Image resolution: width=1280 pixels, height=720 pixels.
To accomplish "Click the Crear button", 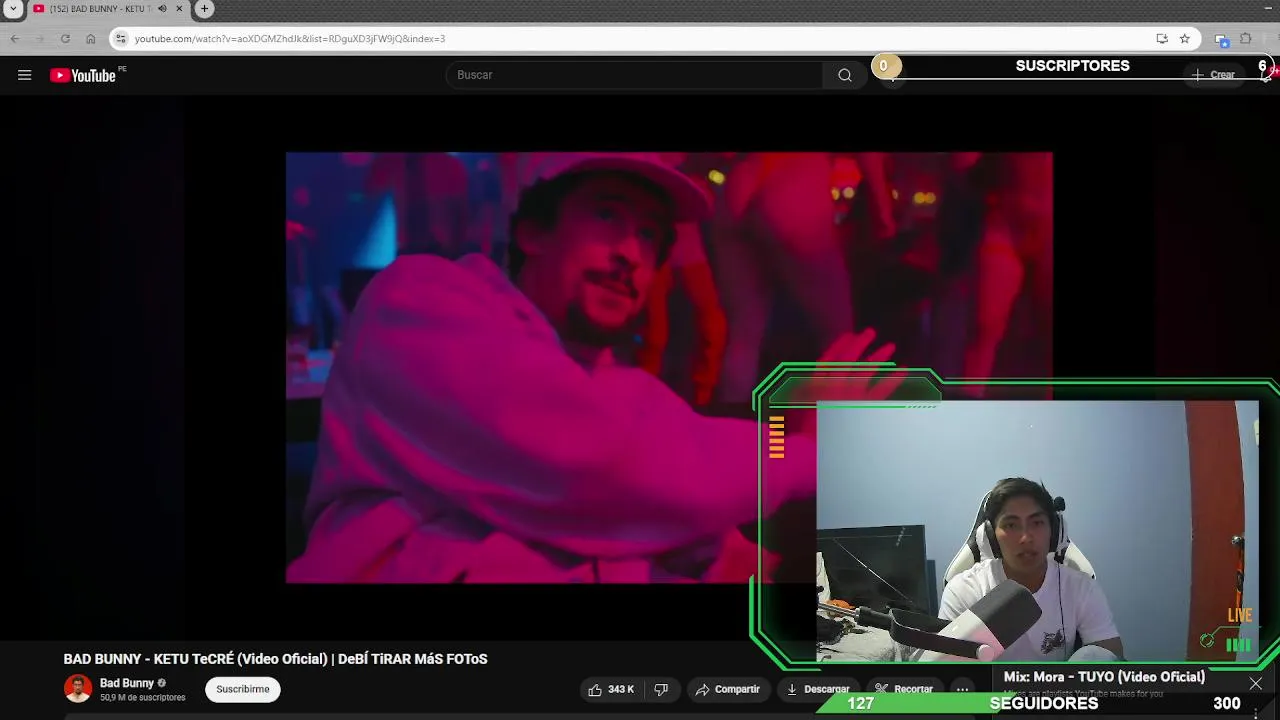I will pos(1213,75).
